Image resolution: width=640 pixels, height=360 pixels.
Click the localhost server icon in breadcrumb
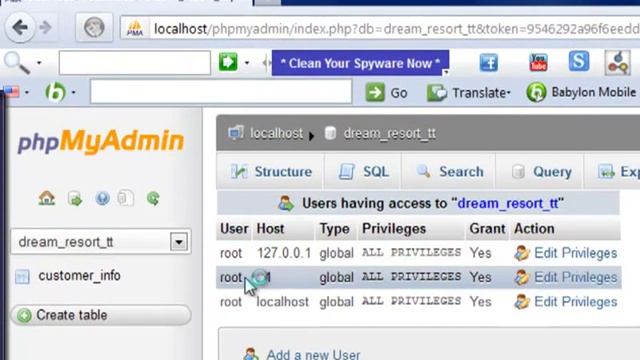[236, 133]
